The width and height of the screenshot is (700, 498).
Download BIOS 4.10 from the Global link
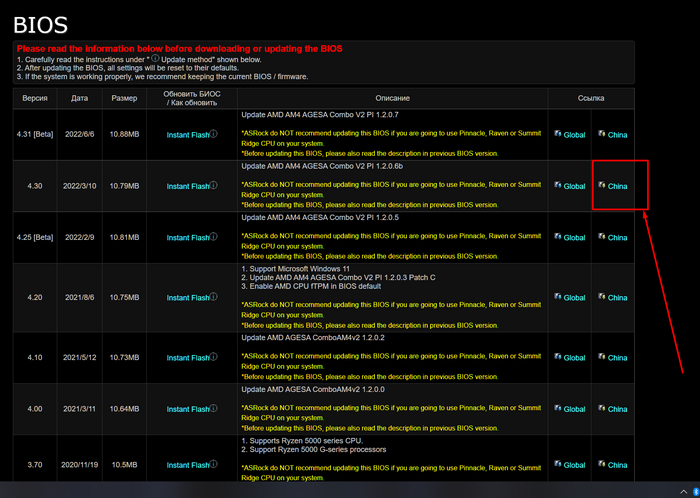click(x=574, y=358)
